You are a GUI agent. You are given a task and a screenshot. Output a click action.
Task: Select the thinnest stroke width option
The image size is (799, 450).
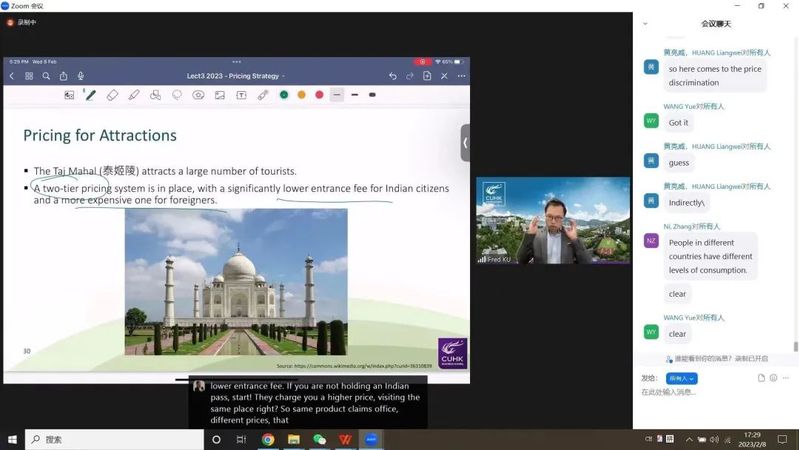tap(337, 95)
